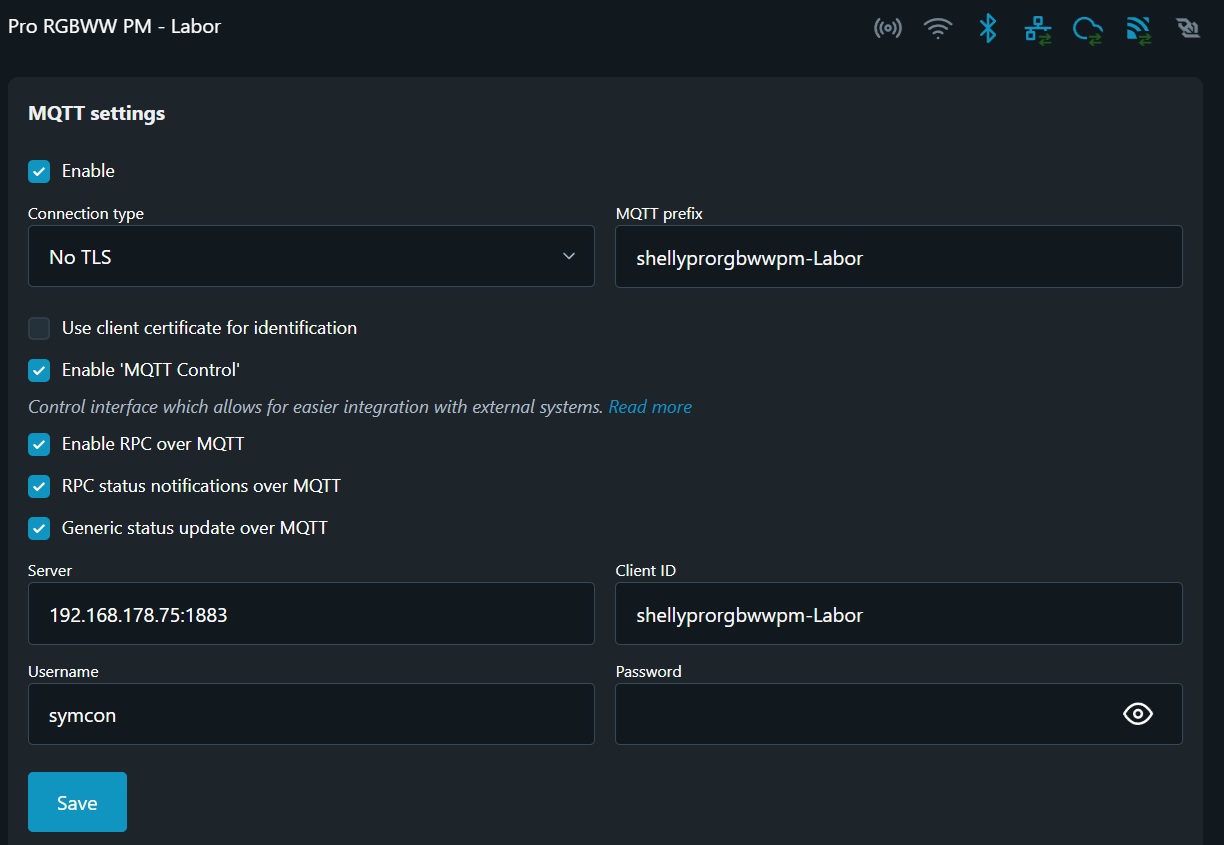Click the chevron arrow beside No TLS

tap(569, 256)
